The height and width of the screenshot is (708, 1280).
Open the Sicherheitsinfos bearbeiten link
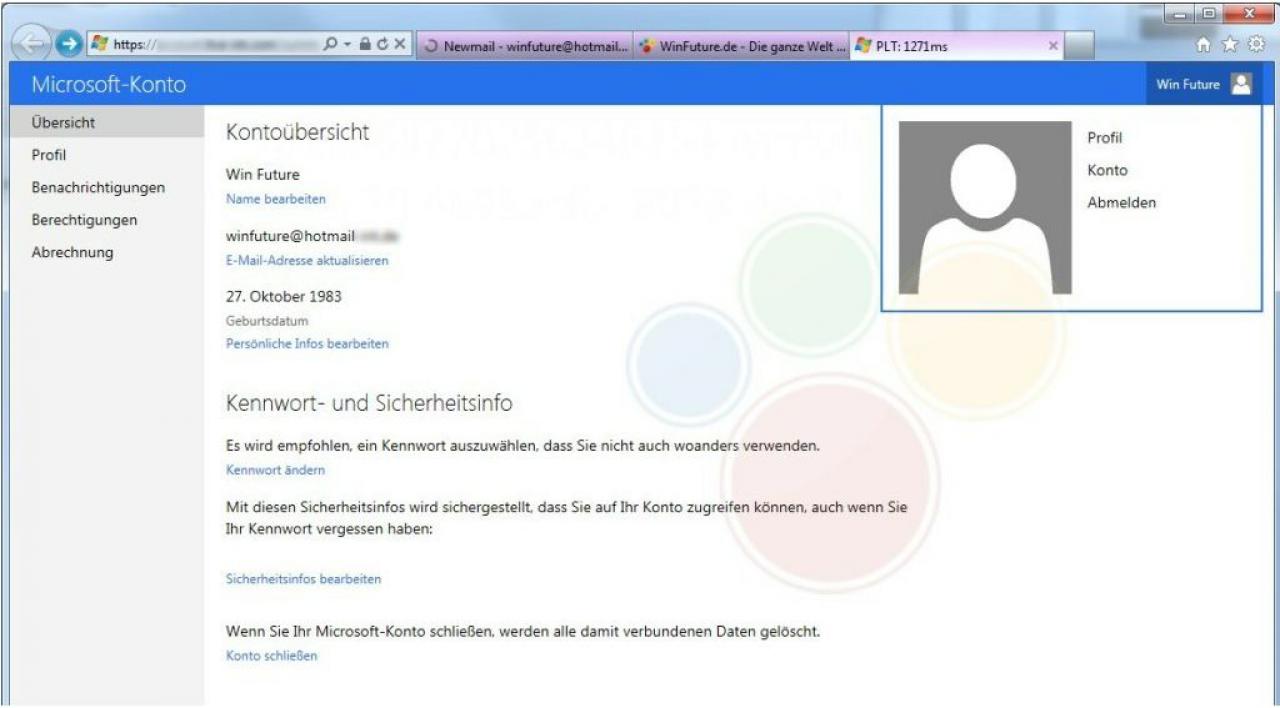tap(303, 578)
